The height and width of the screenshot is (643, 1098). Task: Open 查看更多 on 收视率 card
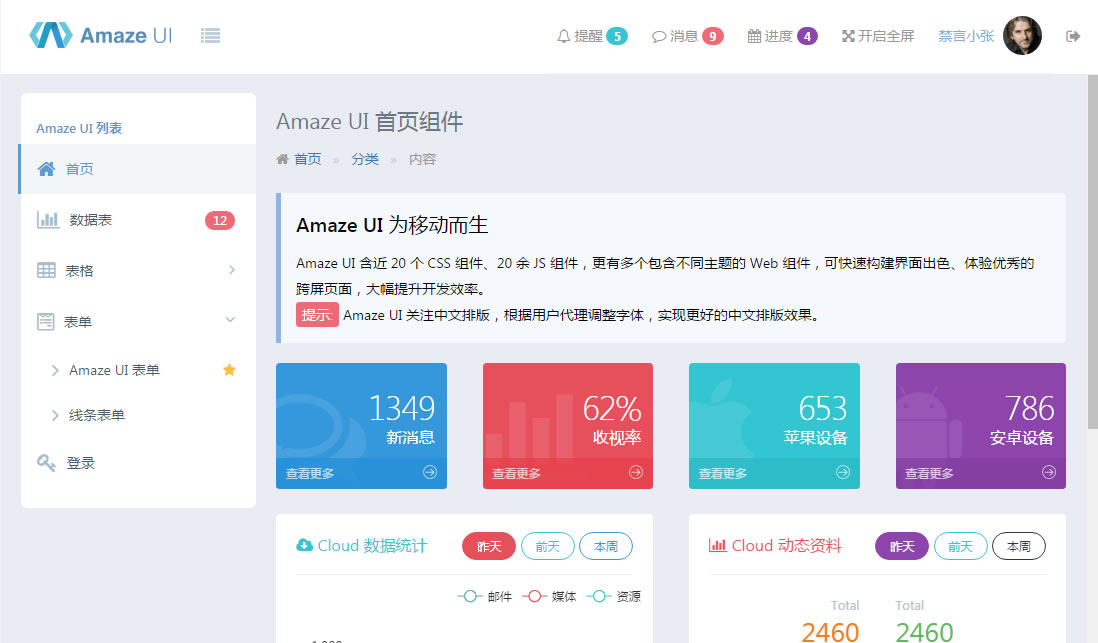[516, 473]
